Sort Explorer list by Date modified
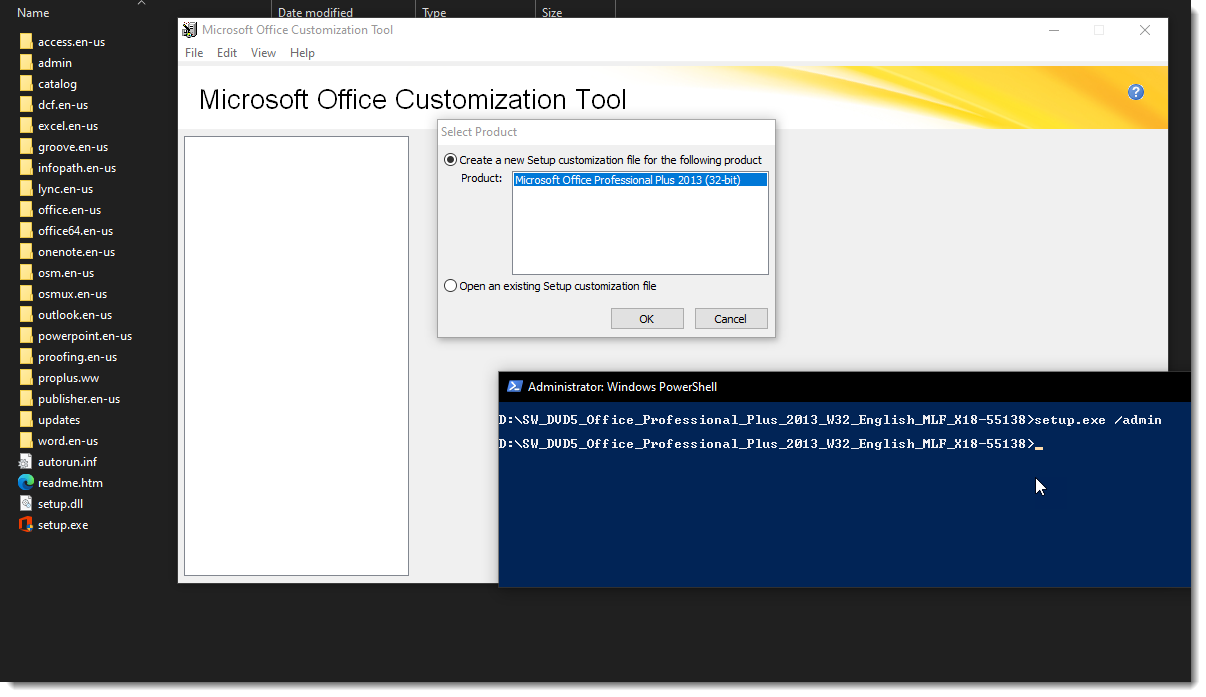Screen dimensions: 1206x697 [x=315, y=13]
